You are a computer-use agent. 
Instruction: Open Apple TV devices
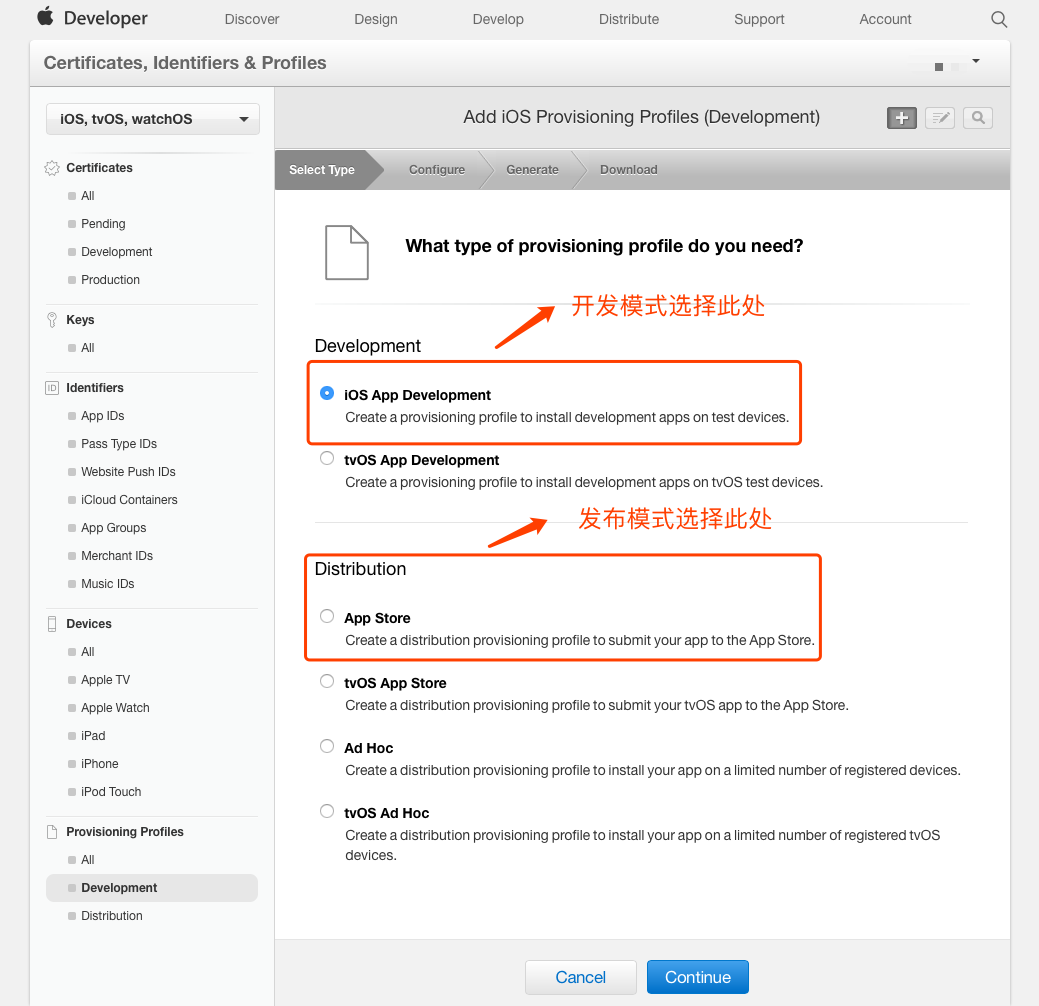[x=105, y=679]
